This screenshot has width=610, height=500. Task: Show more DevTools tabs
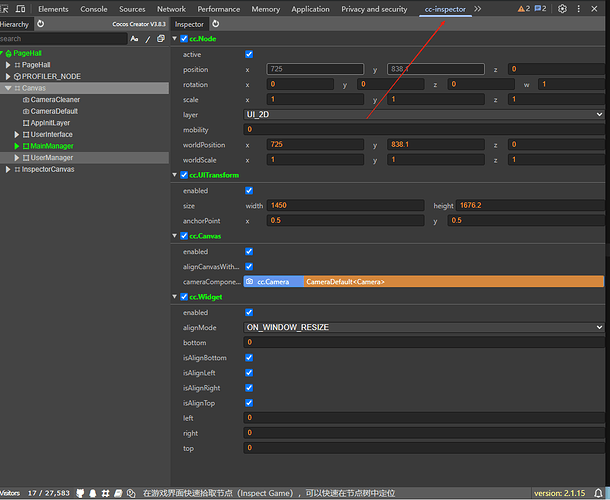pos(478,9)
